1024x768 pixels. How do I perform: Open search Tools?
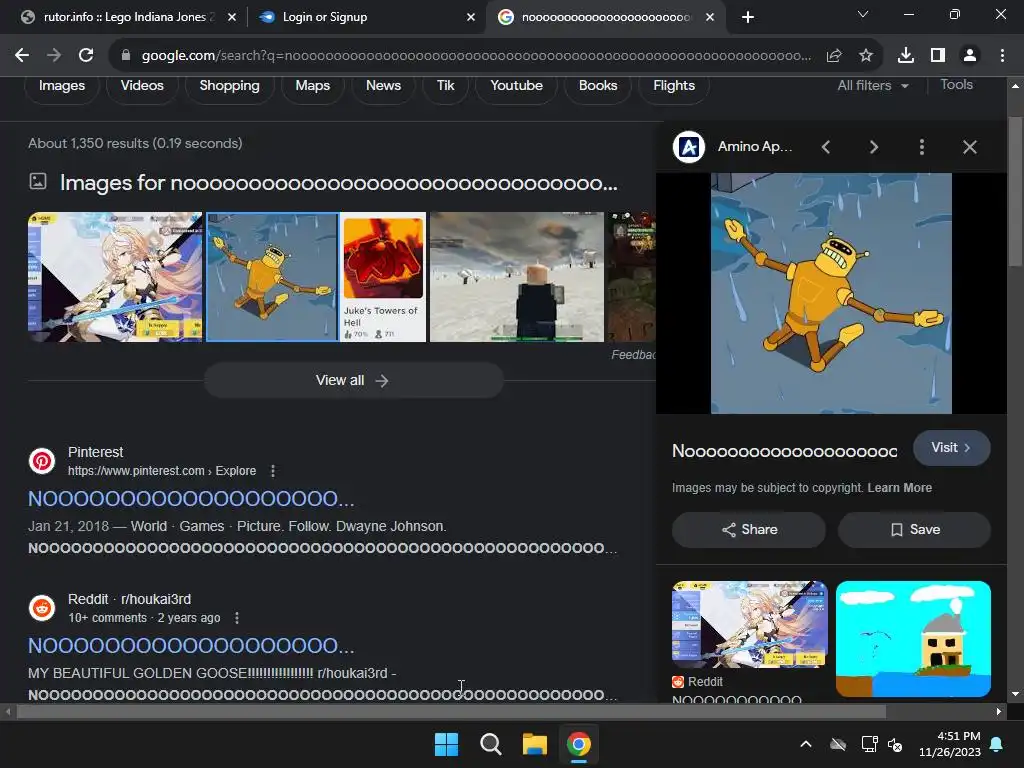[x=956, y=85]
